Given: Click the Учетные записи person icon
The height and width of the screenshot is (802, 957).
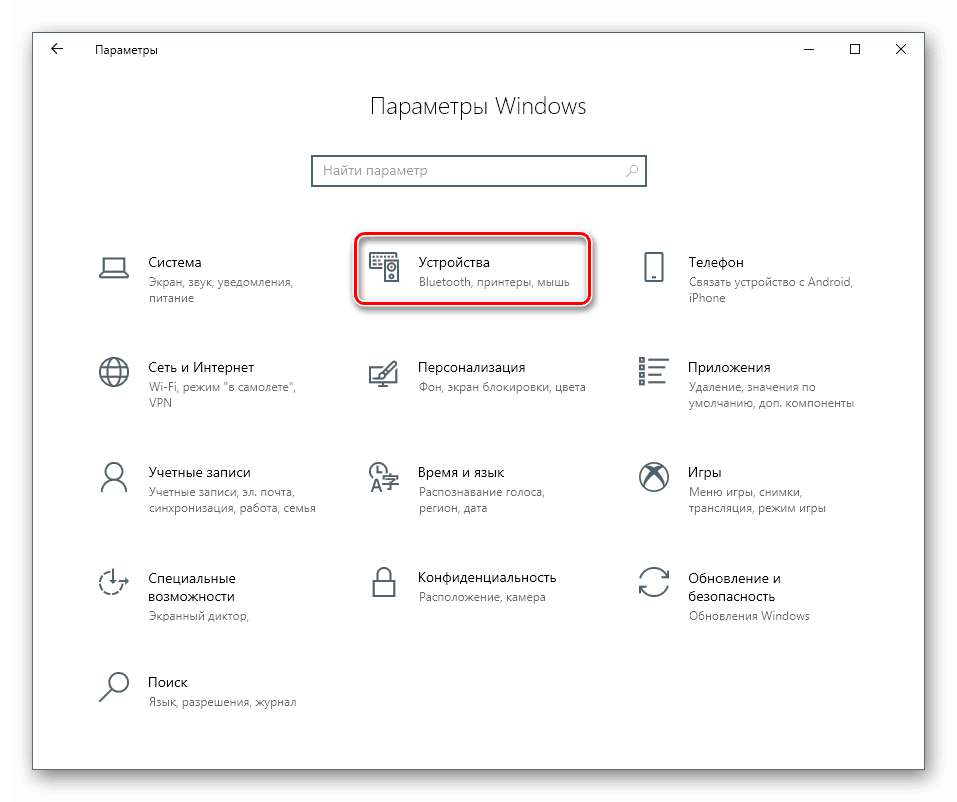Looking at the screenshot, I should coord(114,477).
